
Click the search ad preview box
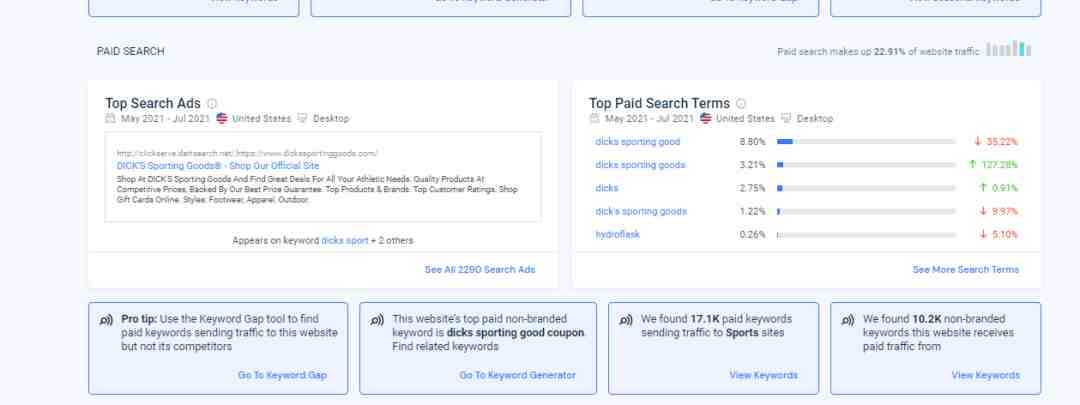323,177
